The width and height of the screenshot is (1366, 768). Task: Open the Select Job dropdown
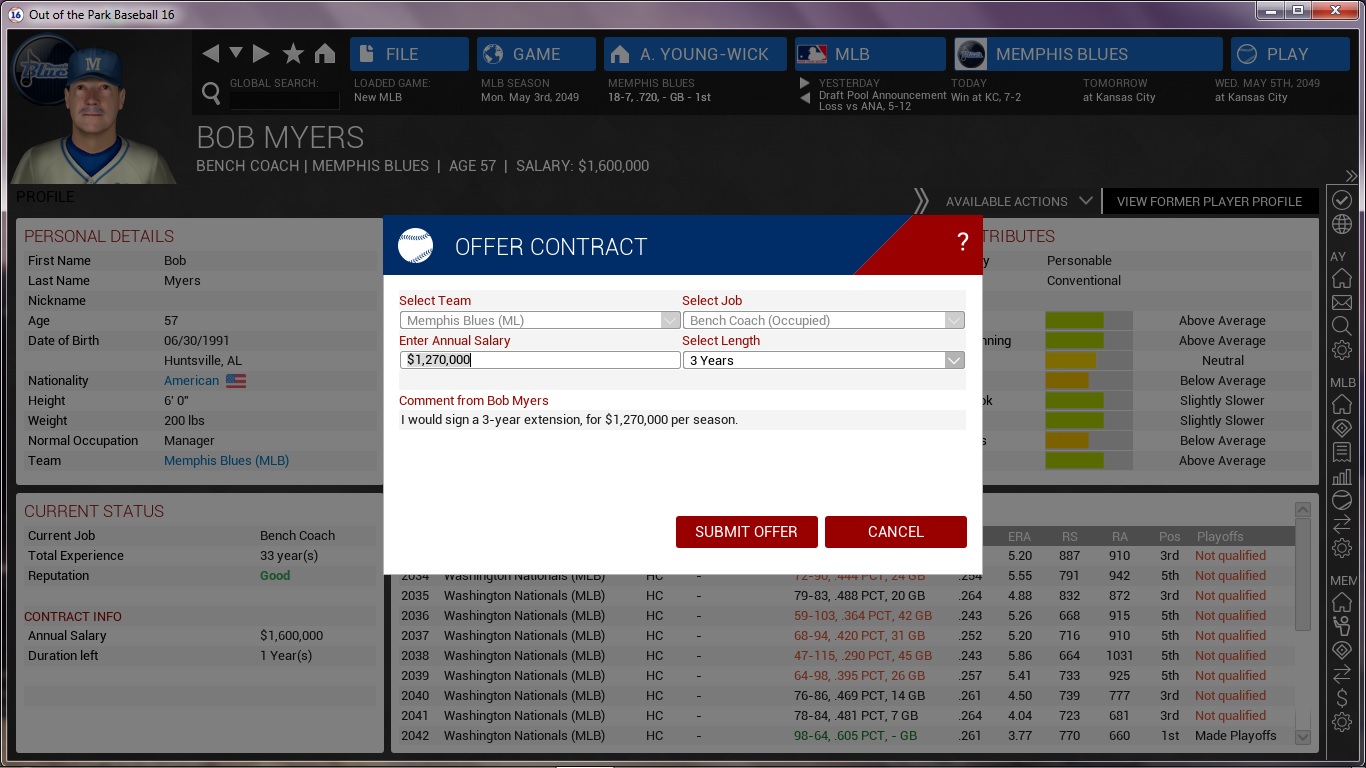pyautogui.click(x=824, y=320)
